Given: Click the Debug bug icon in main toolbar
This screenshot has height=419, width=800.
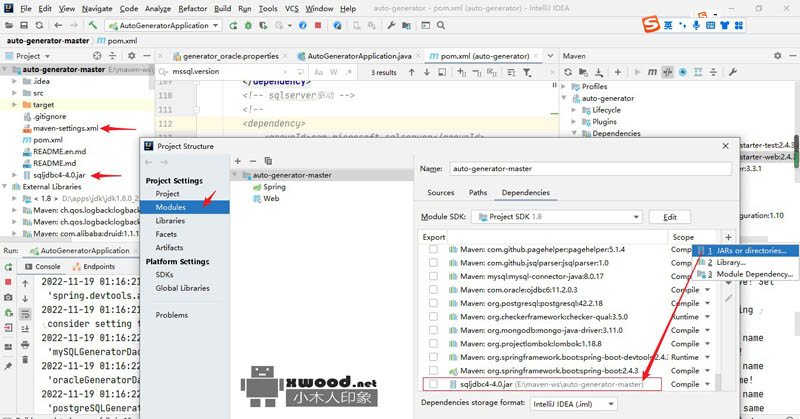Looking at the screenshot, I should coord(248,25).
